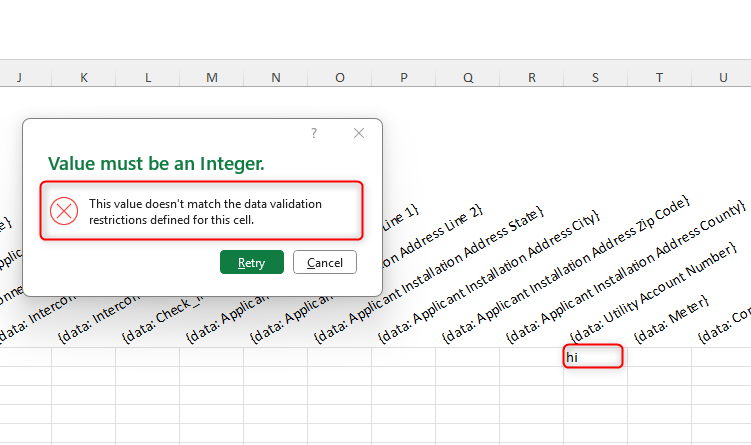Select column Q header
Viewport: 751px width, 445px height.
468,77
